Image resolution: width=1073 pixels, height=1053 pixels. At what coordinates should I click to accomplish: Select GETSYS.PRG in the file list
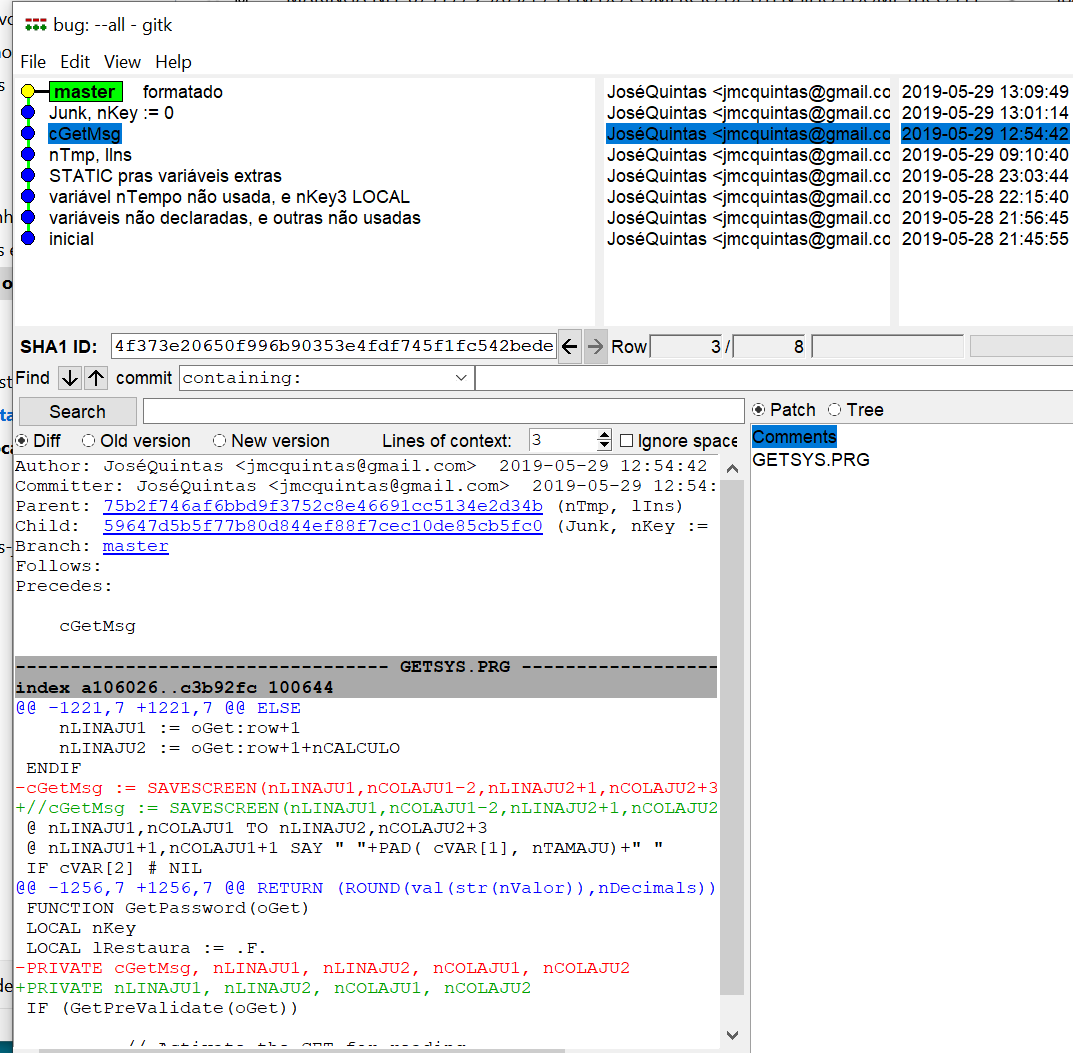point(811,460)
